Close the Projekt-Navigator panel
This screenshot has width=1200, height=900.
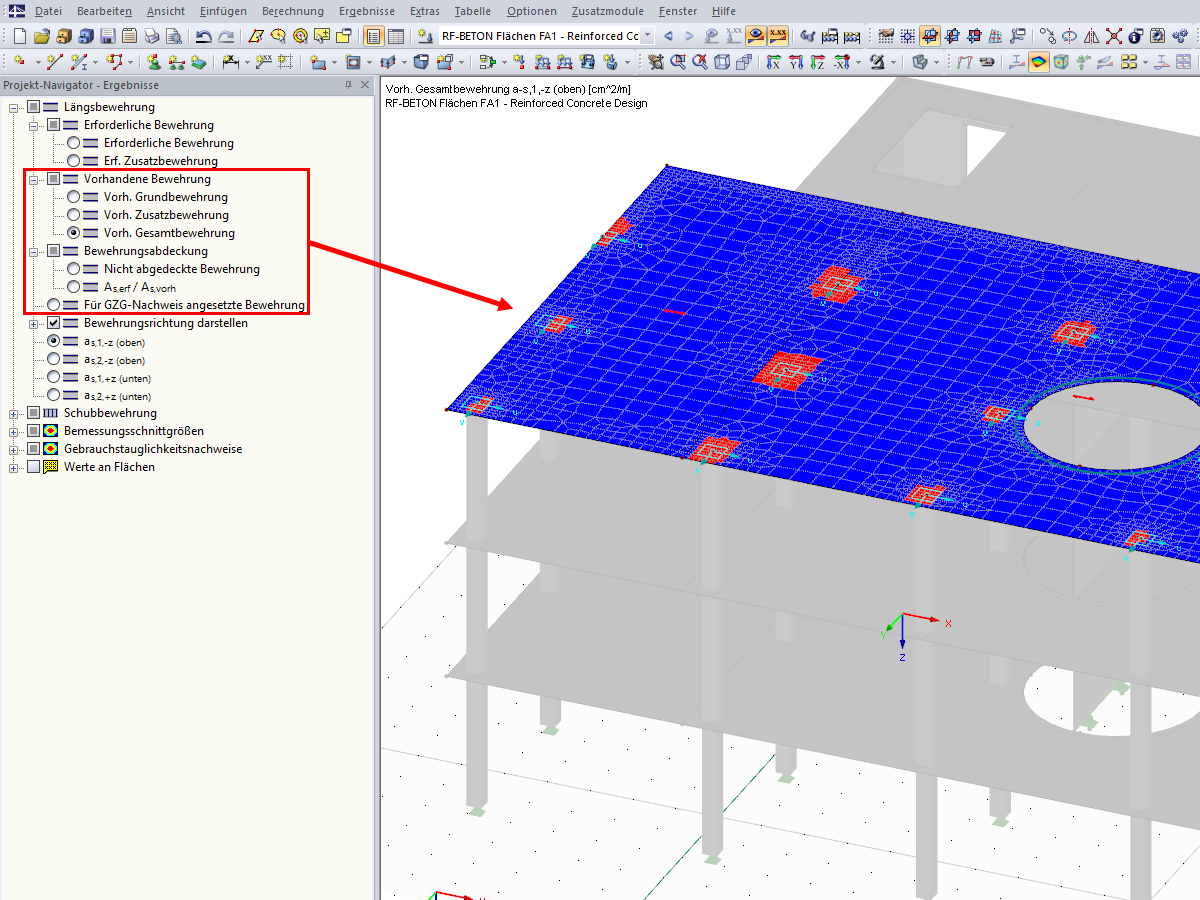364,86
